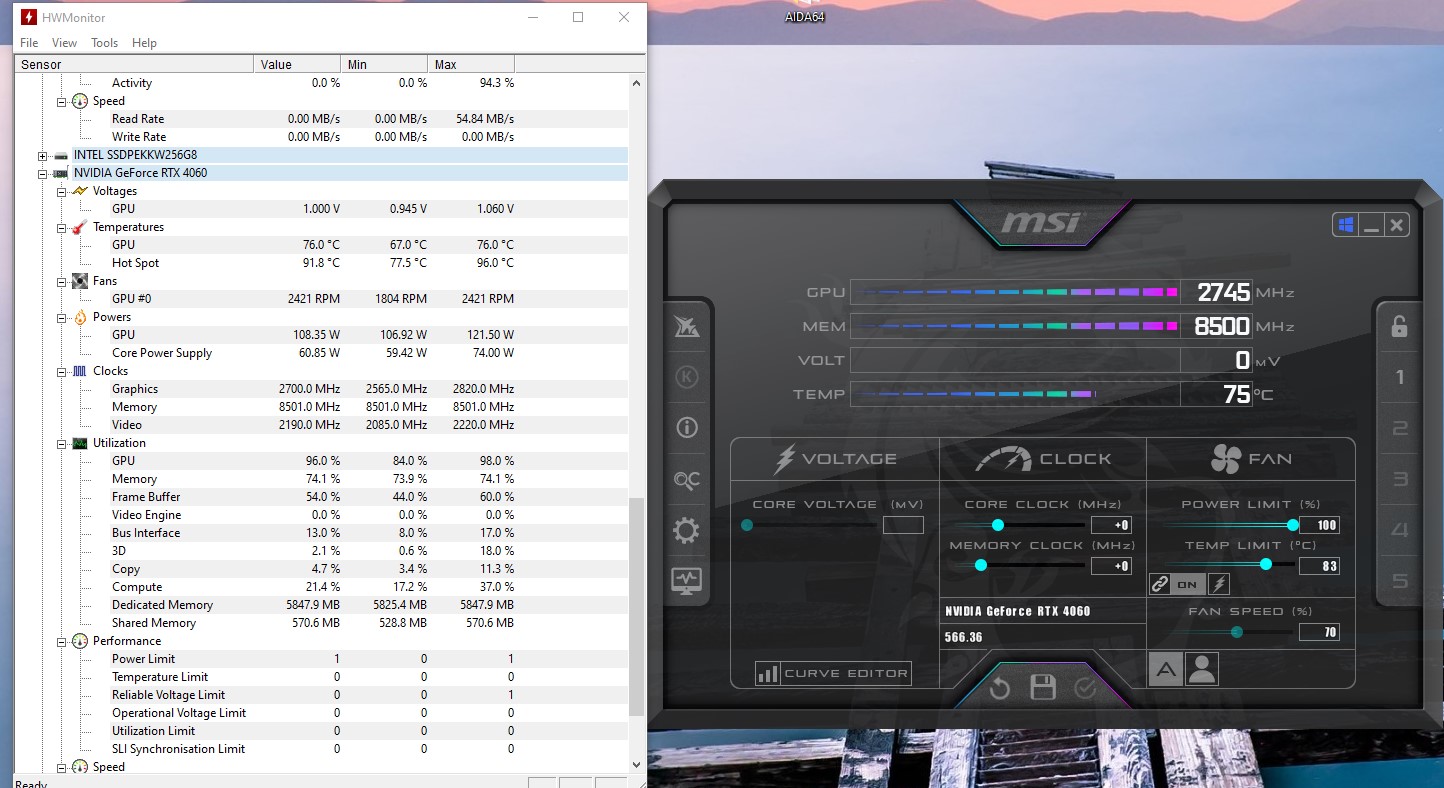Image resolution: width=1444 pixels, height=788 pixels.
Task: Click the Memory Clock slider handle
Action: [x=980, y=565]
